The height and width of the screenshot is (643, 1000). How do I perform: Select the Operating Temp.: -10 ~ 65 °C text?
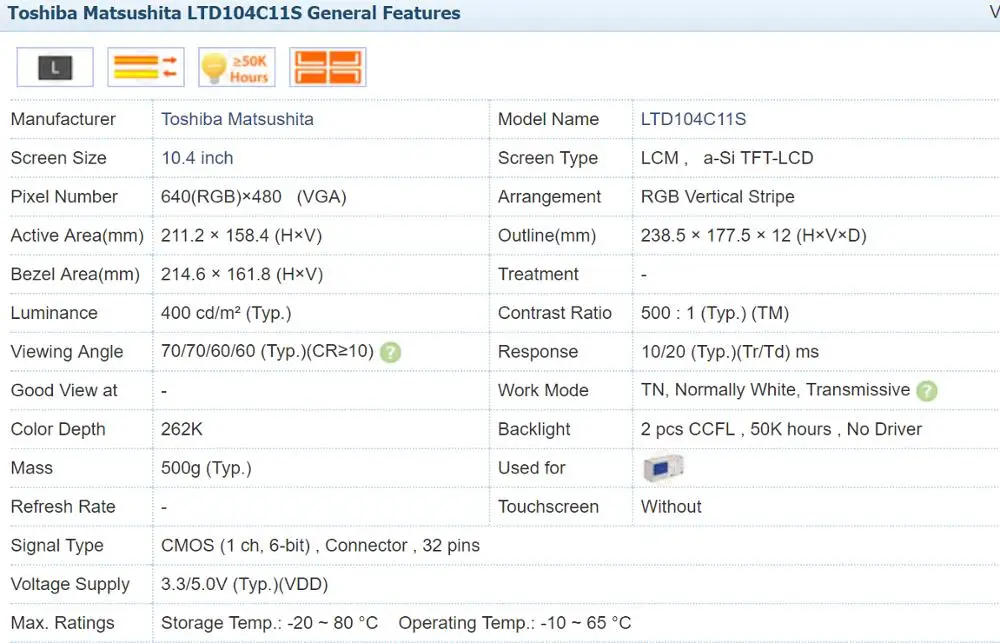tap(515, 623)
